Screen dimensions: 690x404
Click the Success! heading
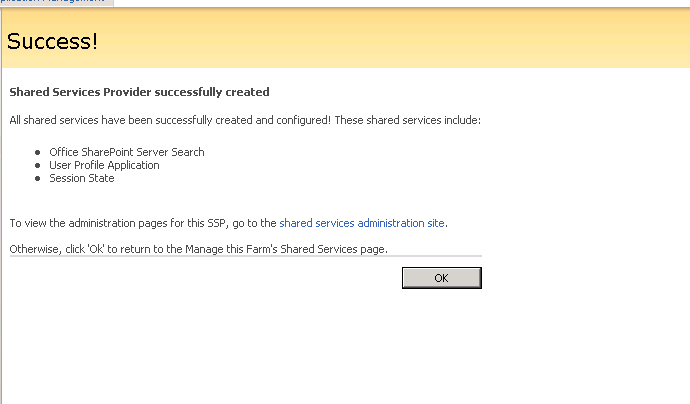(52, 42)
